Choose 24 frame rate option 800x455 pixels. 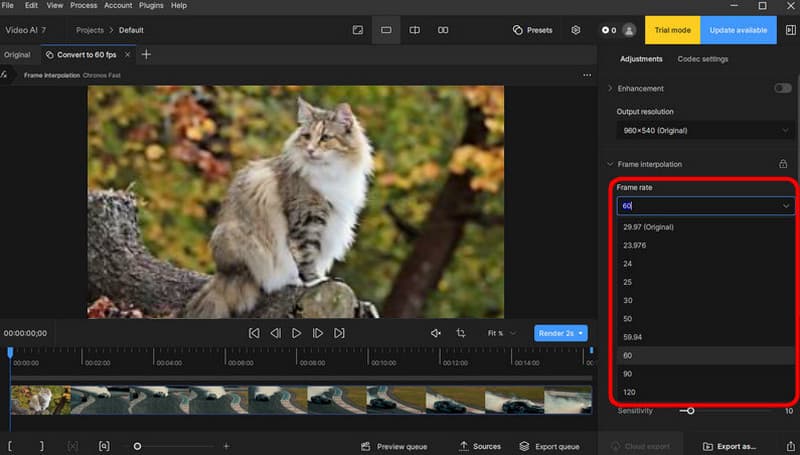pos(705,264)
